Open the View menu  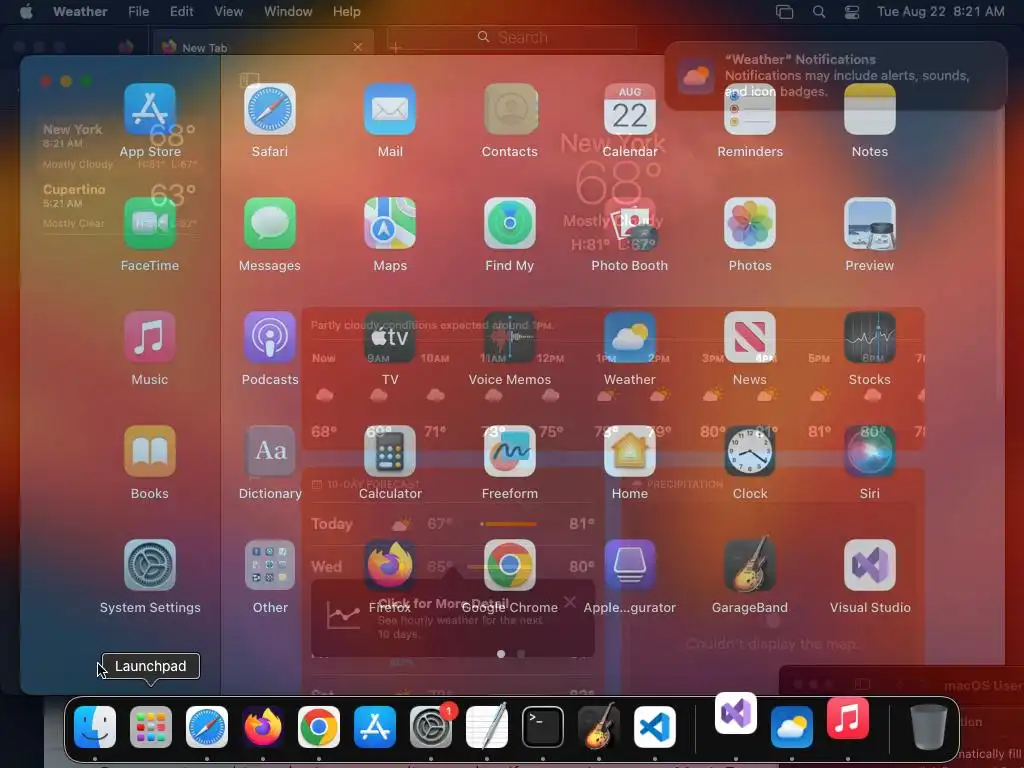click(229, 12)
